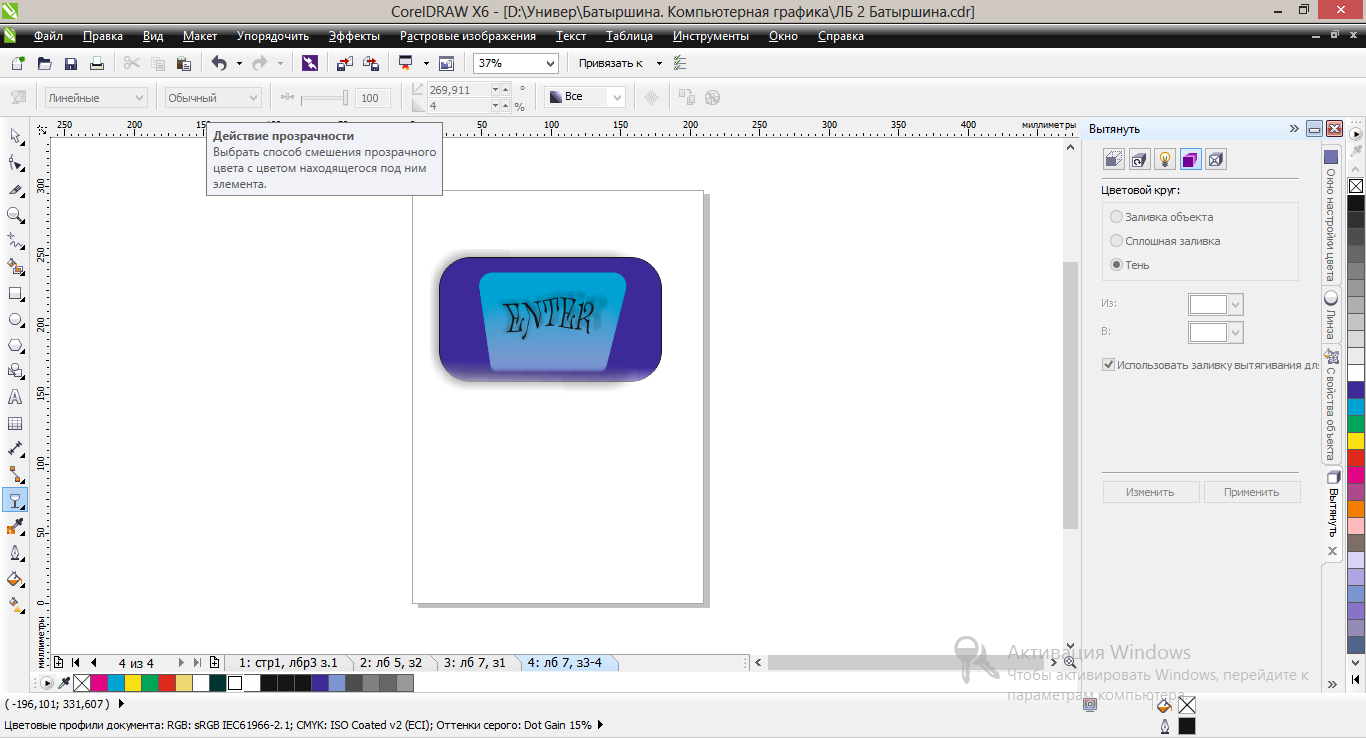Select the Crop tool in toolbox

[x=15, y=189]
